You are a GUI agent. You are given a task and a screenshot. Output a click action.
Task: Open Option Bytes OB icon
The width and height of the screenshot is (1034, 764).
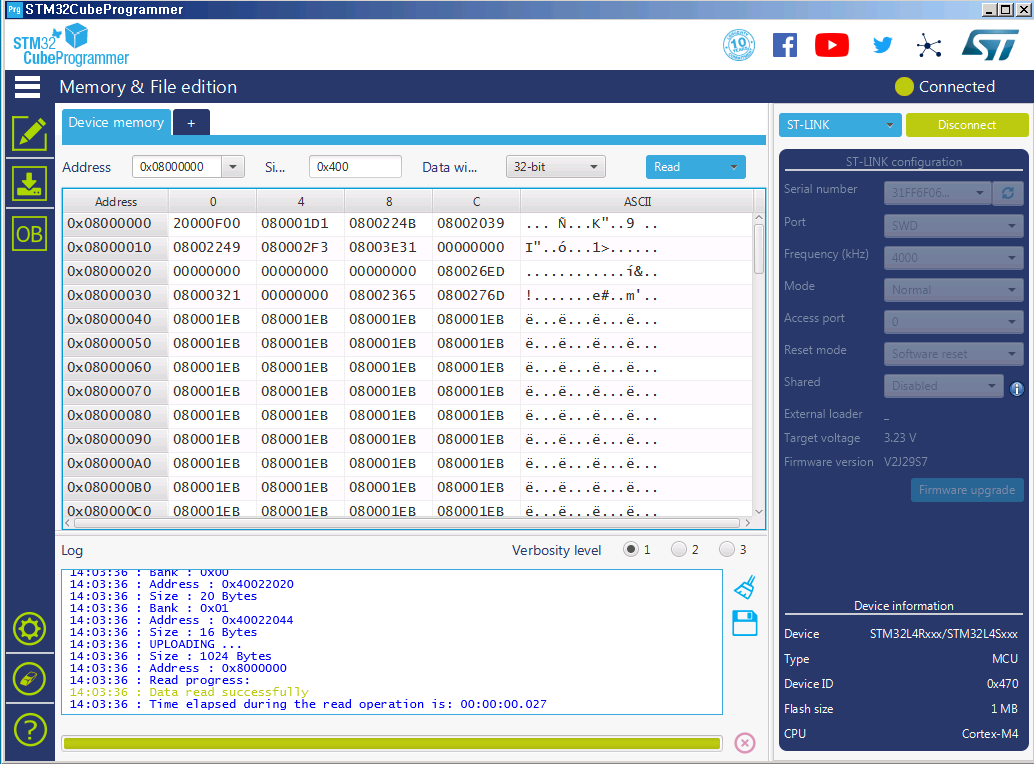click(29, 234)
